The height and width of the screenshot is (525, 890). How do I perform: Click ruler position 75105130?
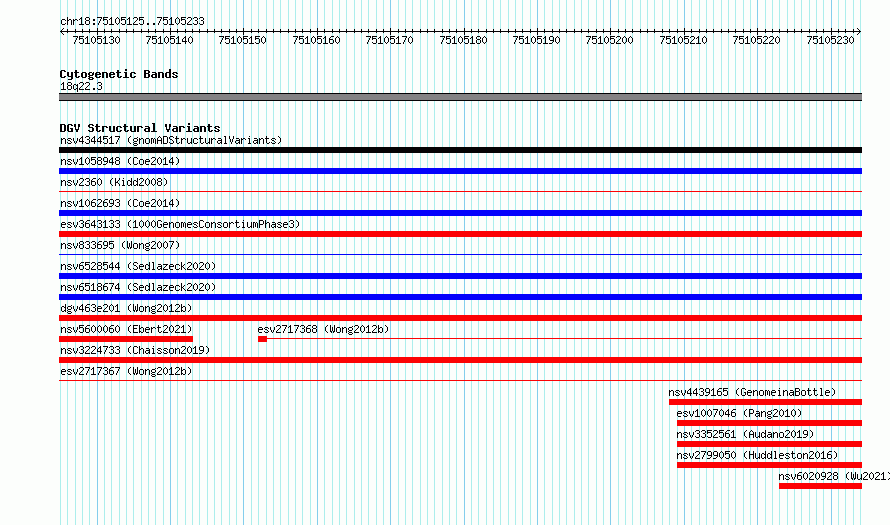(x=96, y=40)
